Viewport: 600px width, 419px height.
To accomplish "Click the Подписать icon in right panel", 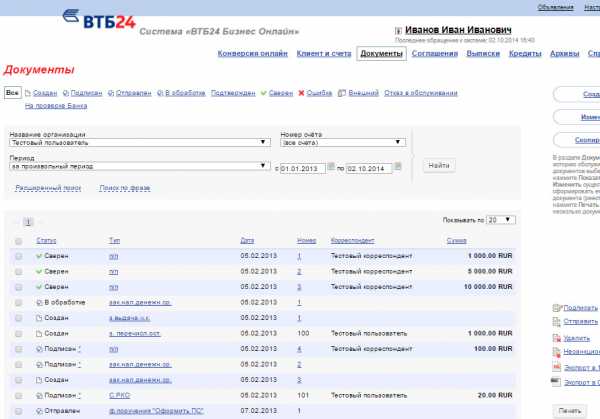I will (556, 308).
